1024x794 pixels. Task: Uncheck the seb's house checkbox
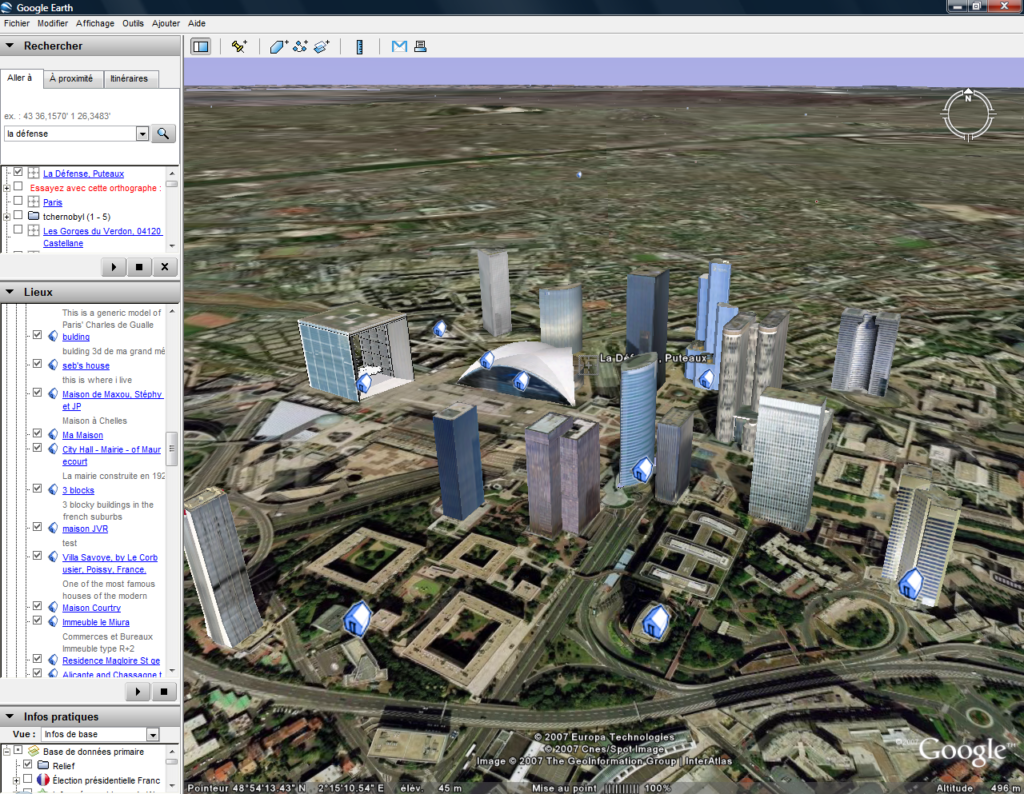click(37, 364)
